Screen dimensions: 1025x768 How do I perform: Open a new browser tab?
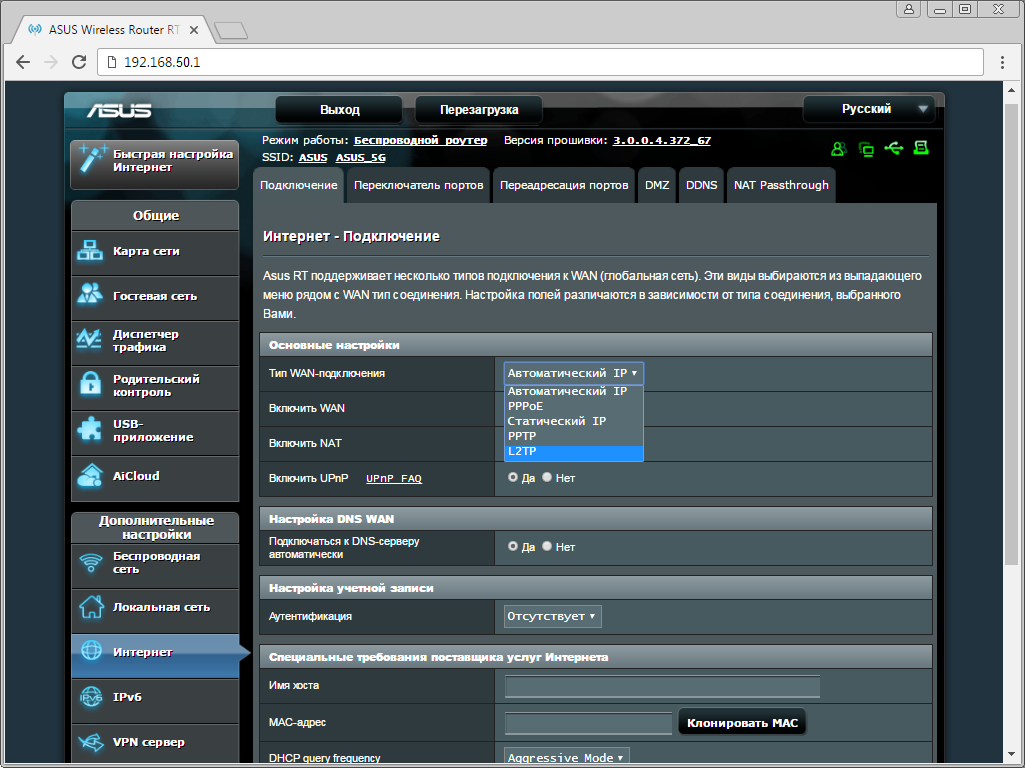coord(231,30)
